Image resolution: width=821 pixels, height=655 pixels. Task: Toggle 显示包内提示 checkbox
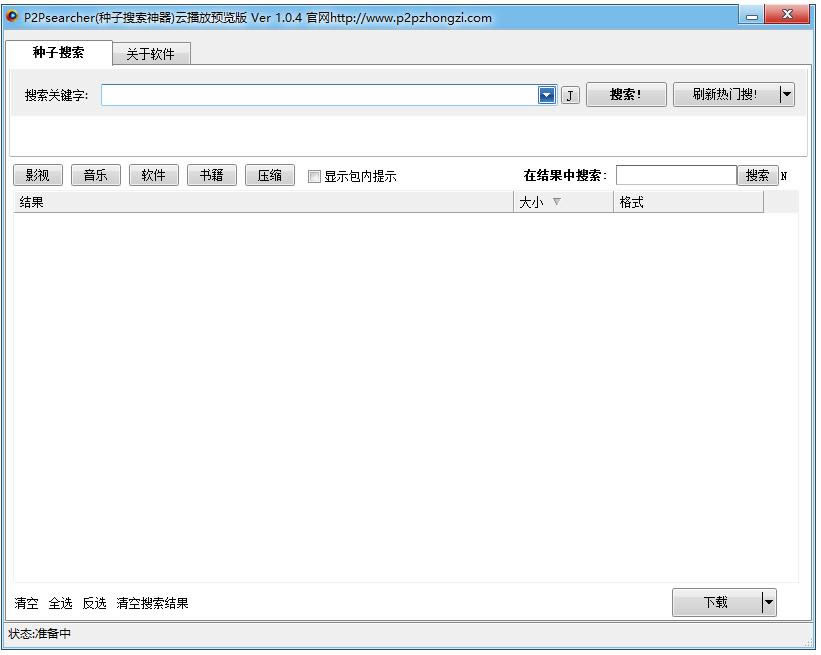click(x=315, y=177)
